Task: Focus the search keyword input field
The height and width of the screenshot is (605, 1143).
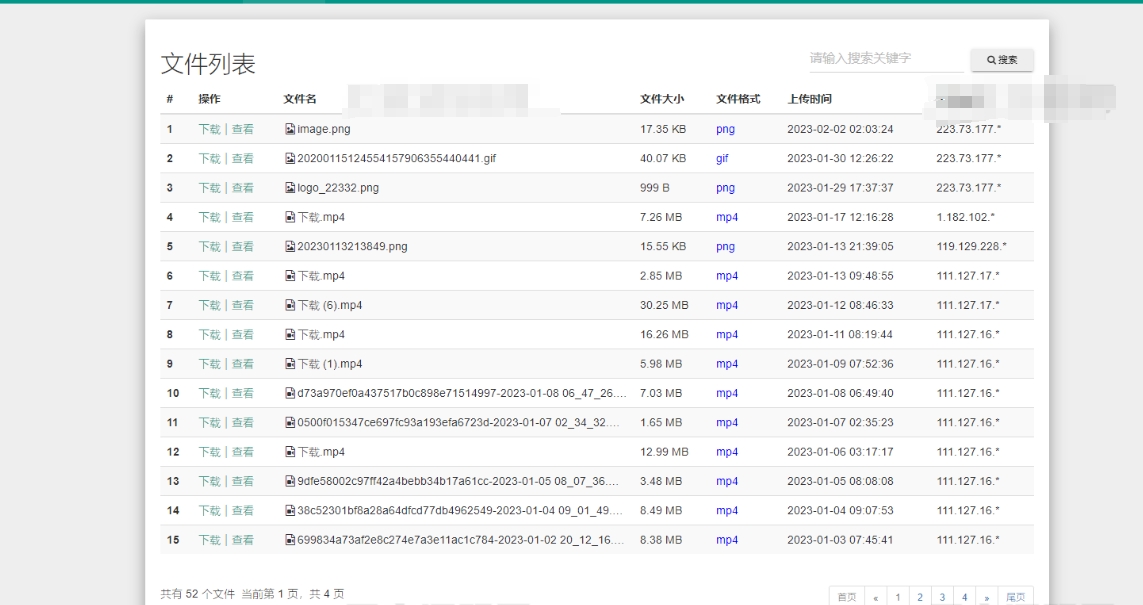Action: click(886, 58)
